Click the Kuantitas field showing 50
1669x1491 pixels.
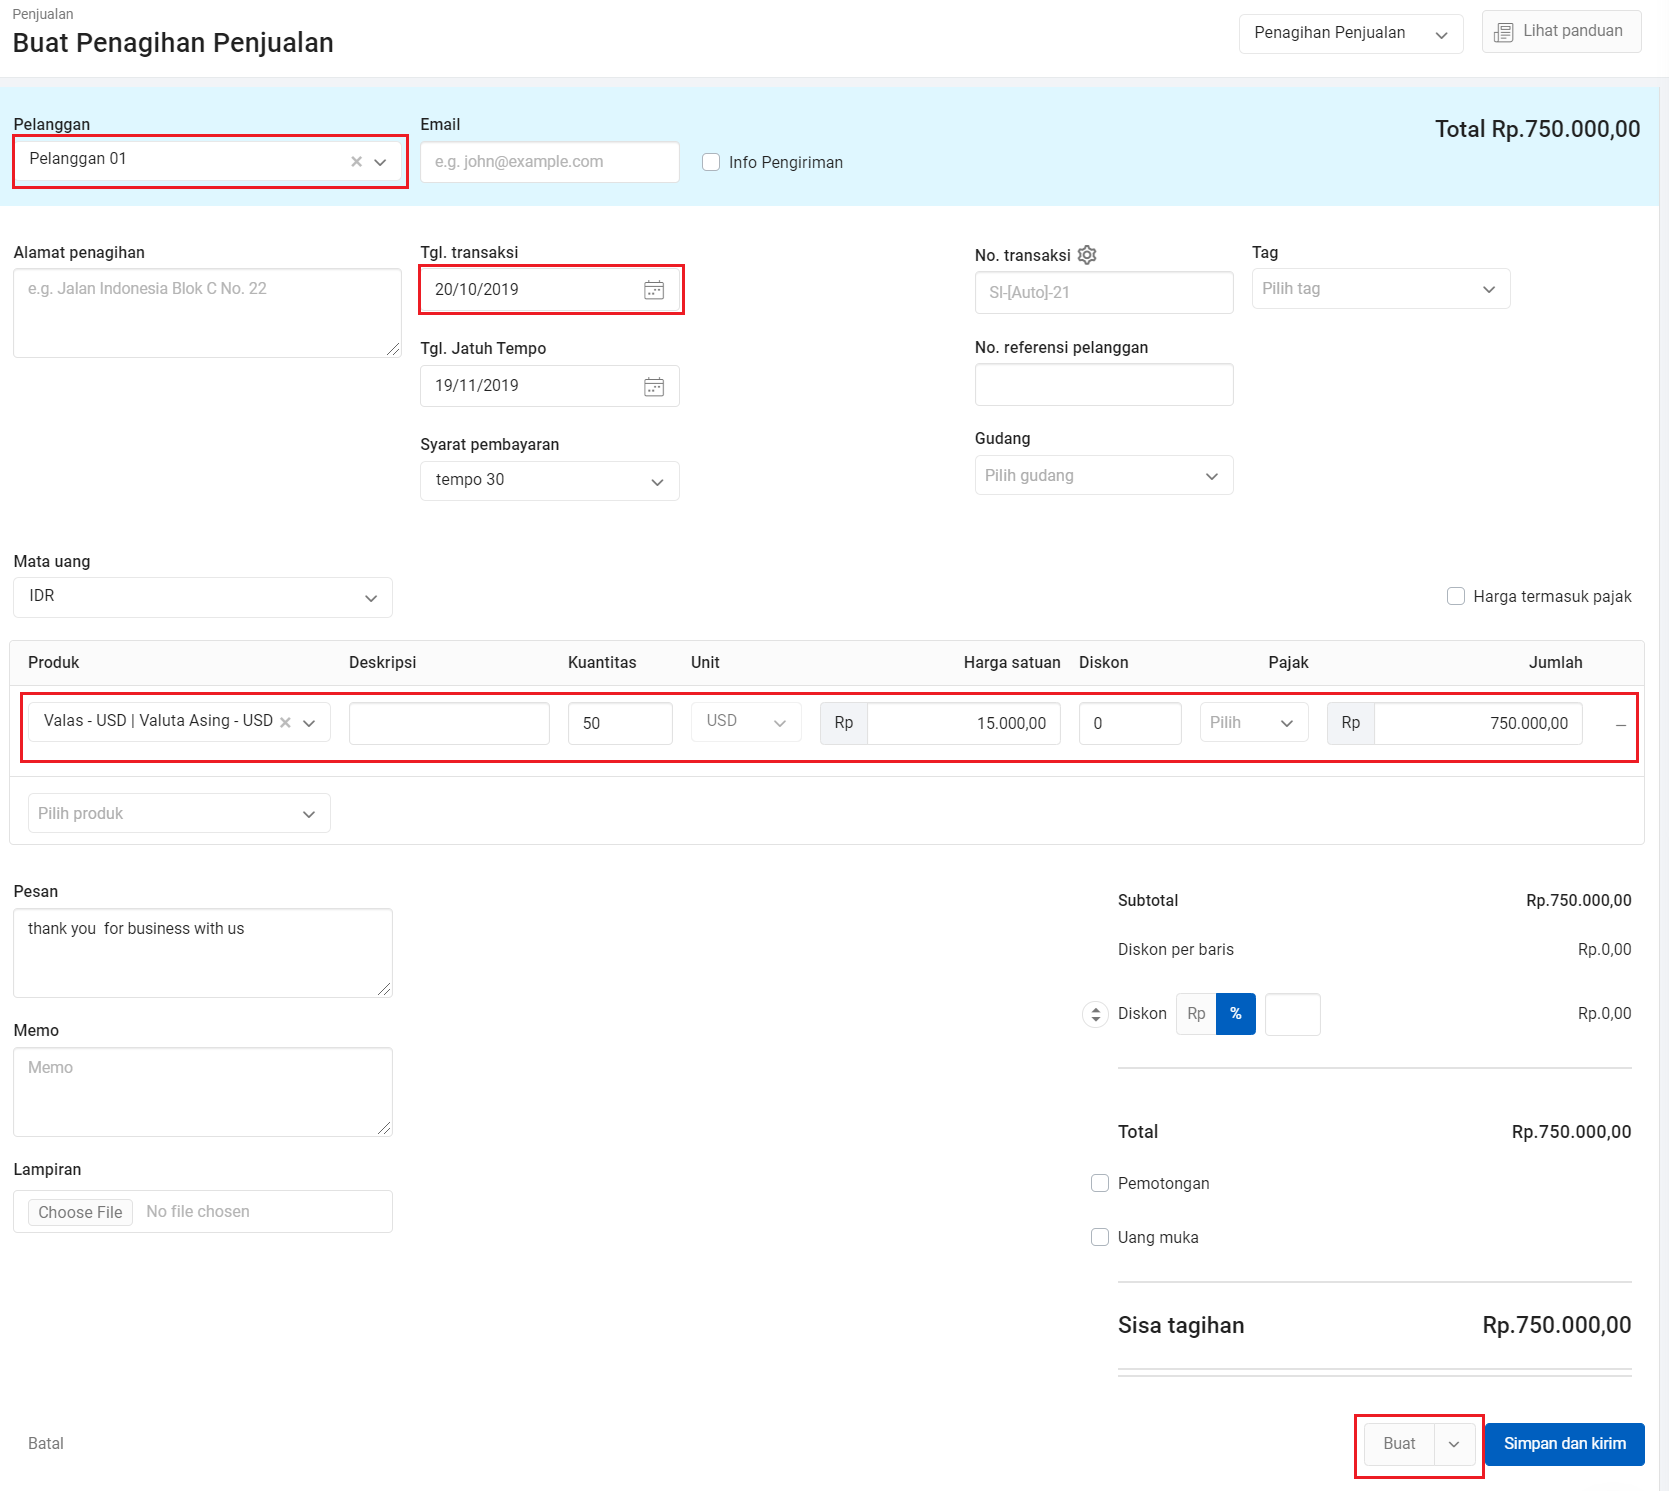pos(620,723)
